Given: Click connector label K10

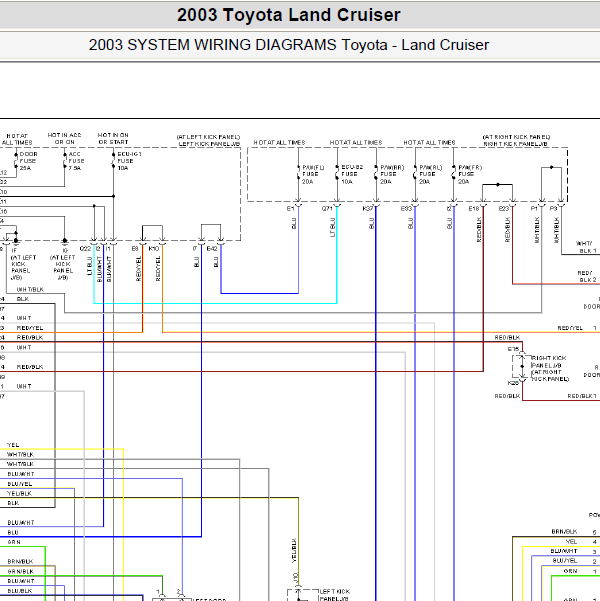Looking at the screenshot, I should 153,249.
